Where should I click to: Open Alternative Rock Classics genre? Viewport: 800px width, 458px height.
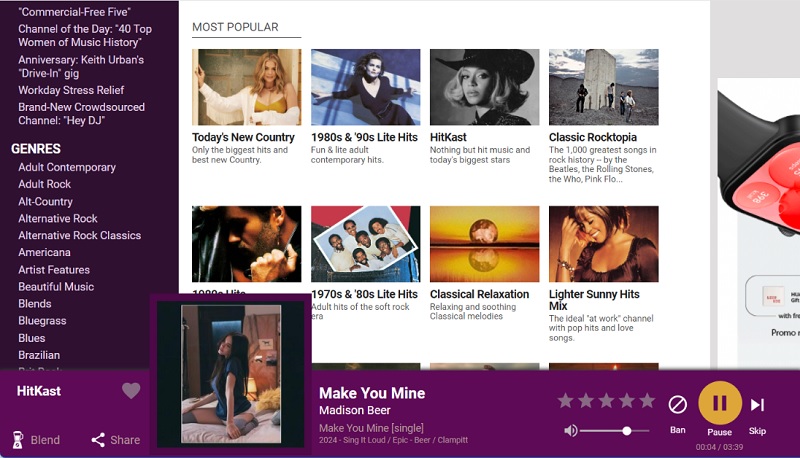[x=80, y=235]
